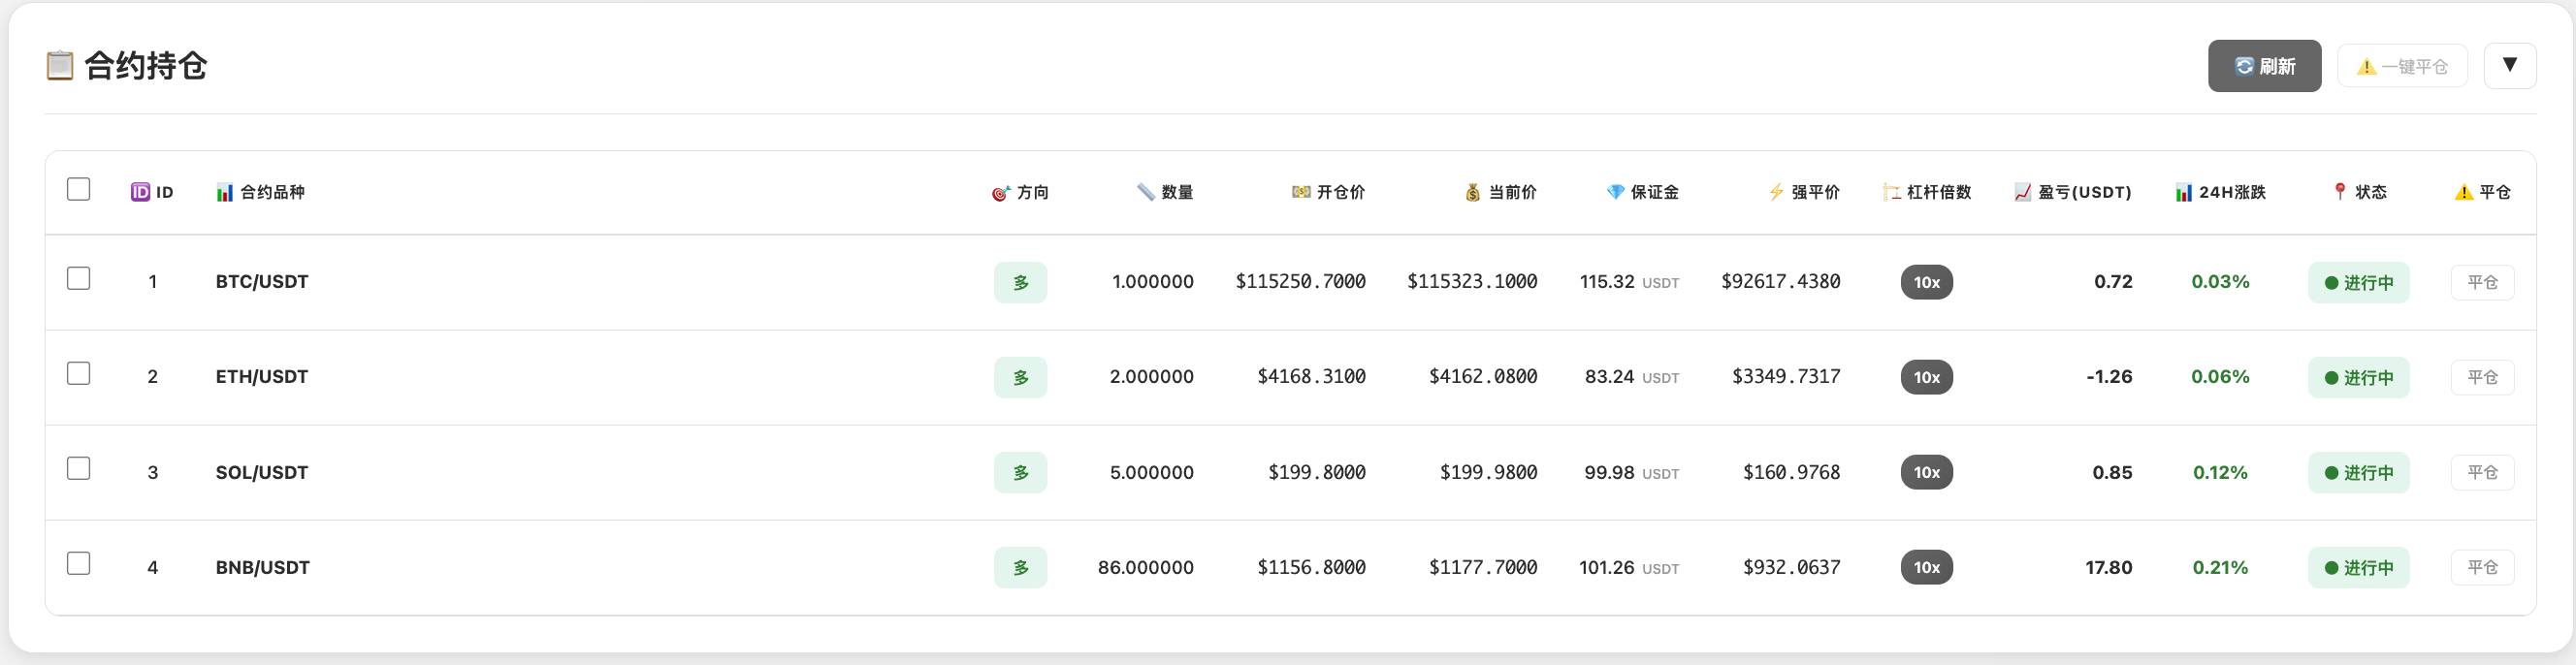Select the ETH/USDT contract name

[x=262, y=377]
